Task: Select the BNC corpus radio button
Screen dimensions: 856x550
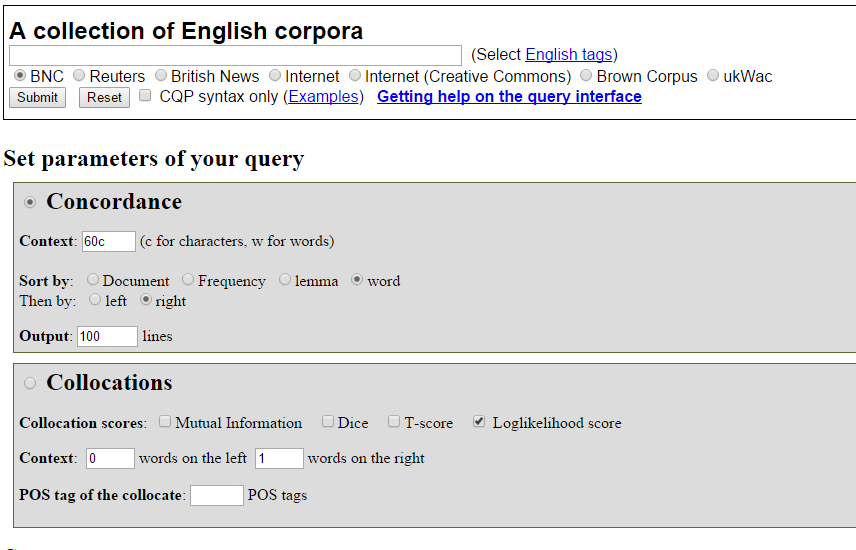Action: [20, 75]
